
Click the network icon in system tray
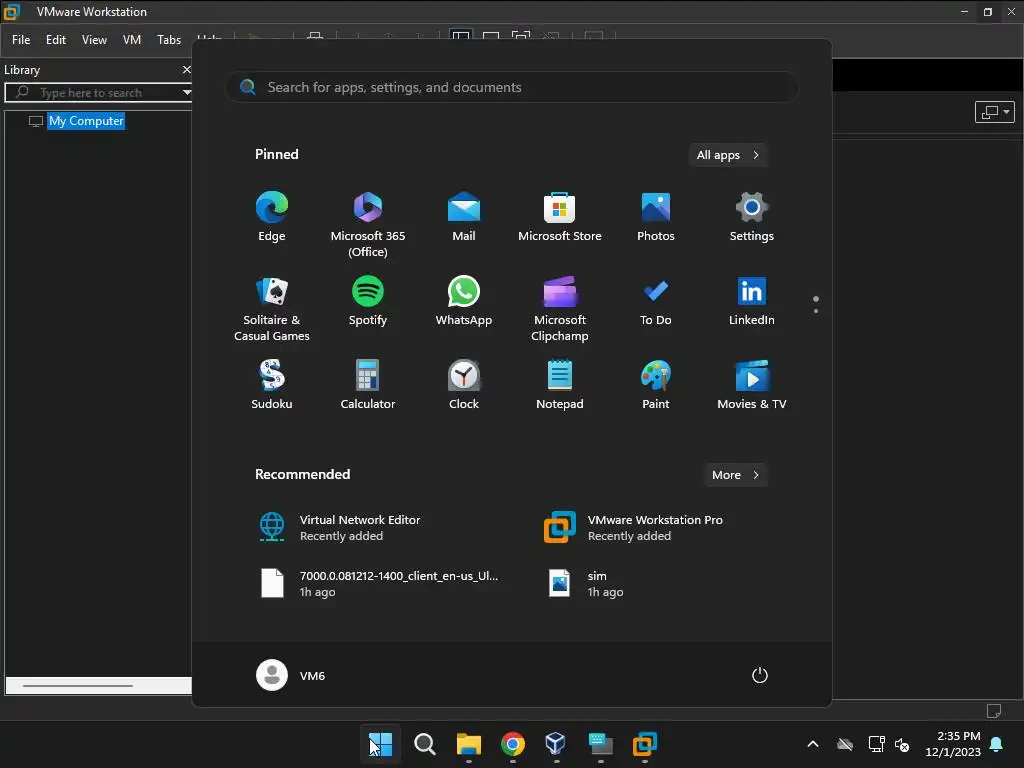876,744
